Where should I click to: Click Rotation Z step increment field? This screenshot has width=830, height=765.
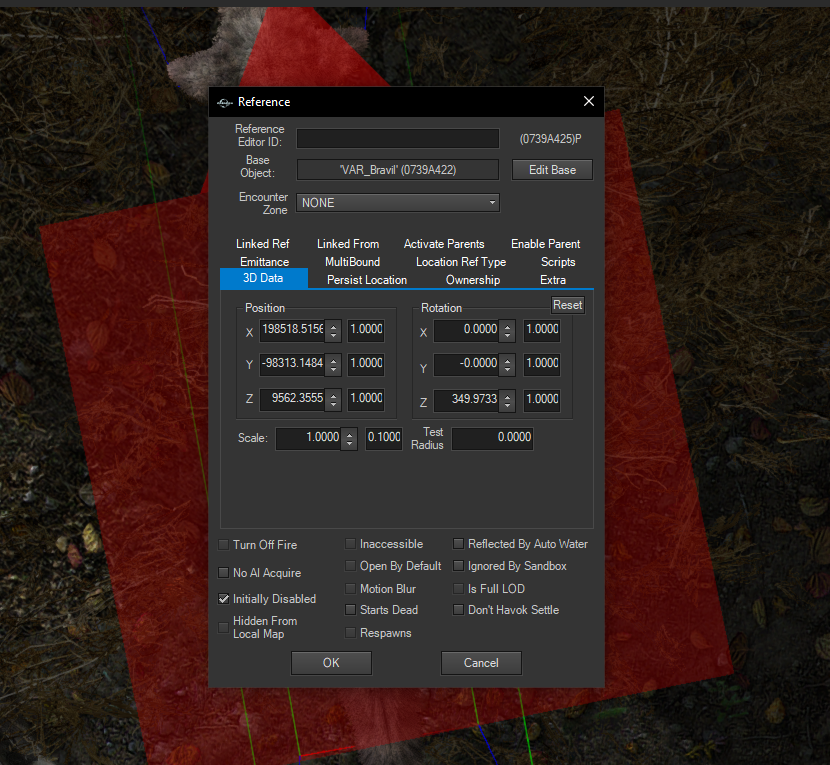[x=542, y=399]
